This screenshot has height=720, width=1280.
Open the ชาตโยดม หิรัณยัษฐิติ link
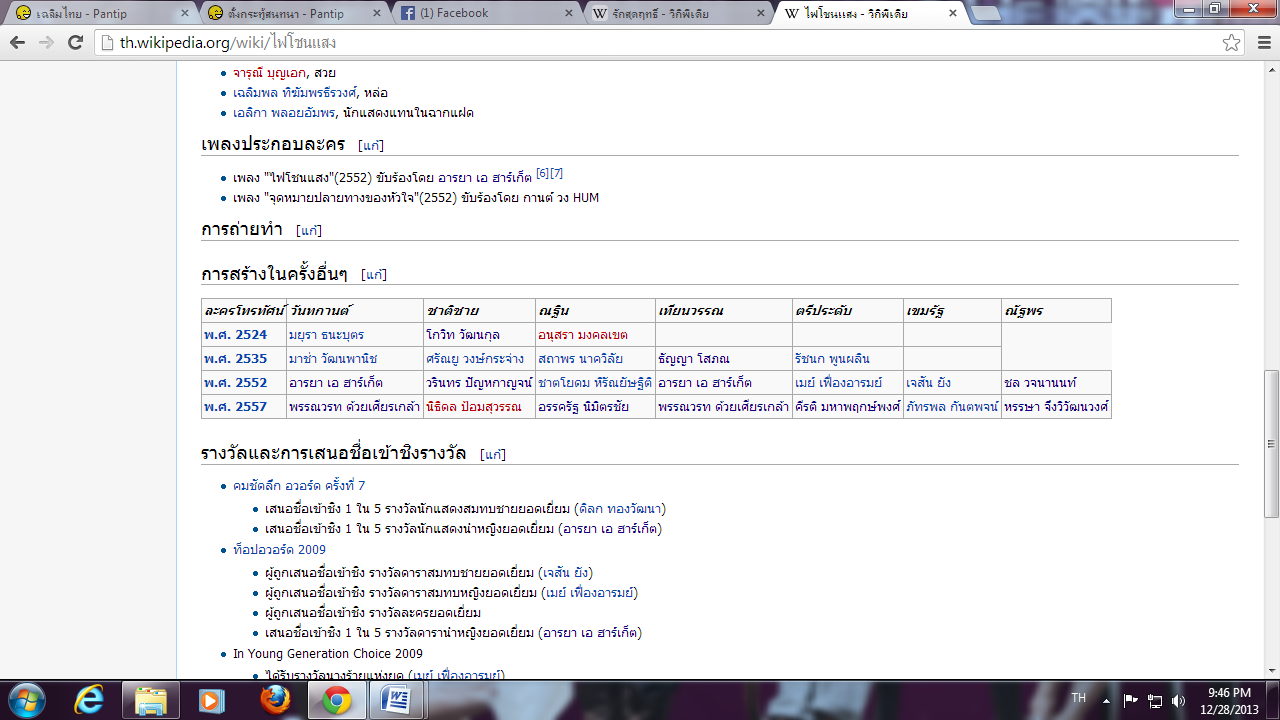[x=593, y=383]
